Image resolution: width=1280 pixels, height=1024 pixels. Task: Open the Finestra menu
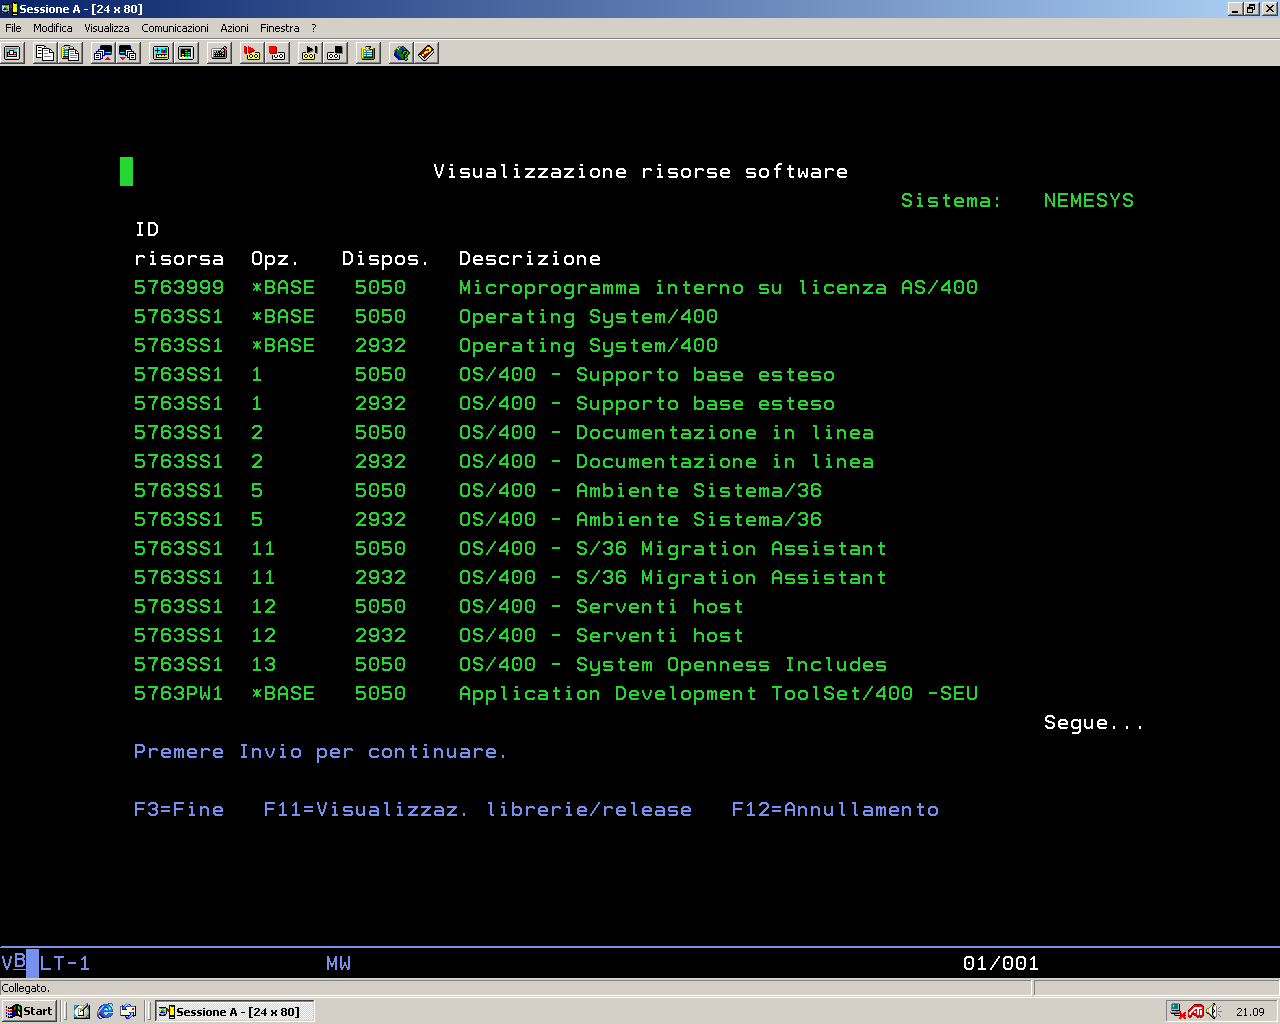[x=280, y=28]
